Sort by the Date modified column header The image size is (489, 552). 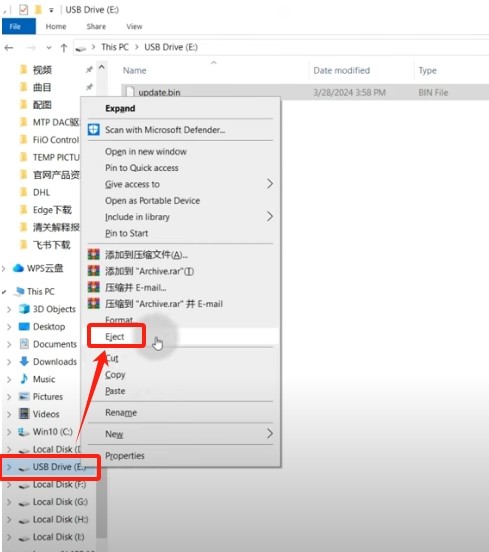coord(341,70)
